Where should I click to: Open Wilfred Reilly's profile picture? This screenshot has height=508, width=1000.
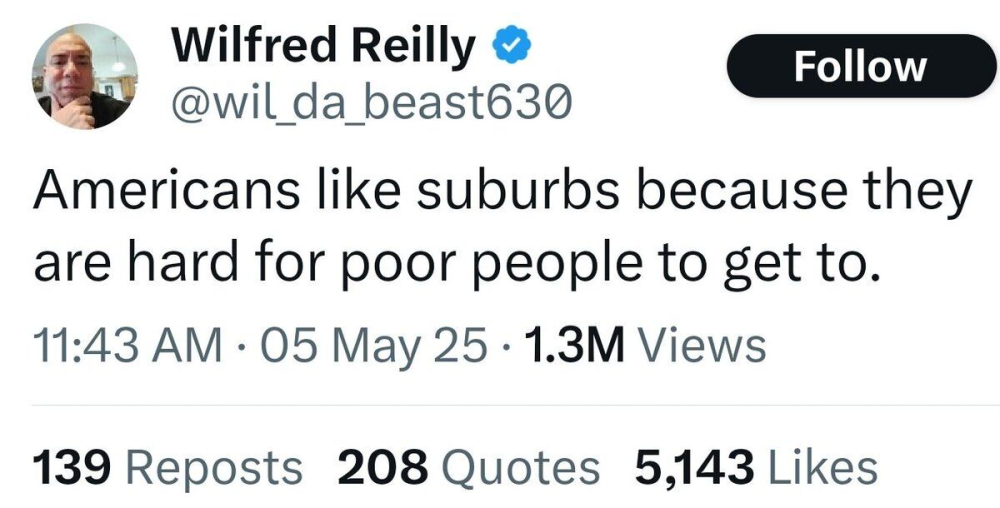85,78
